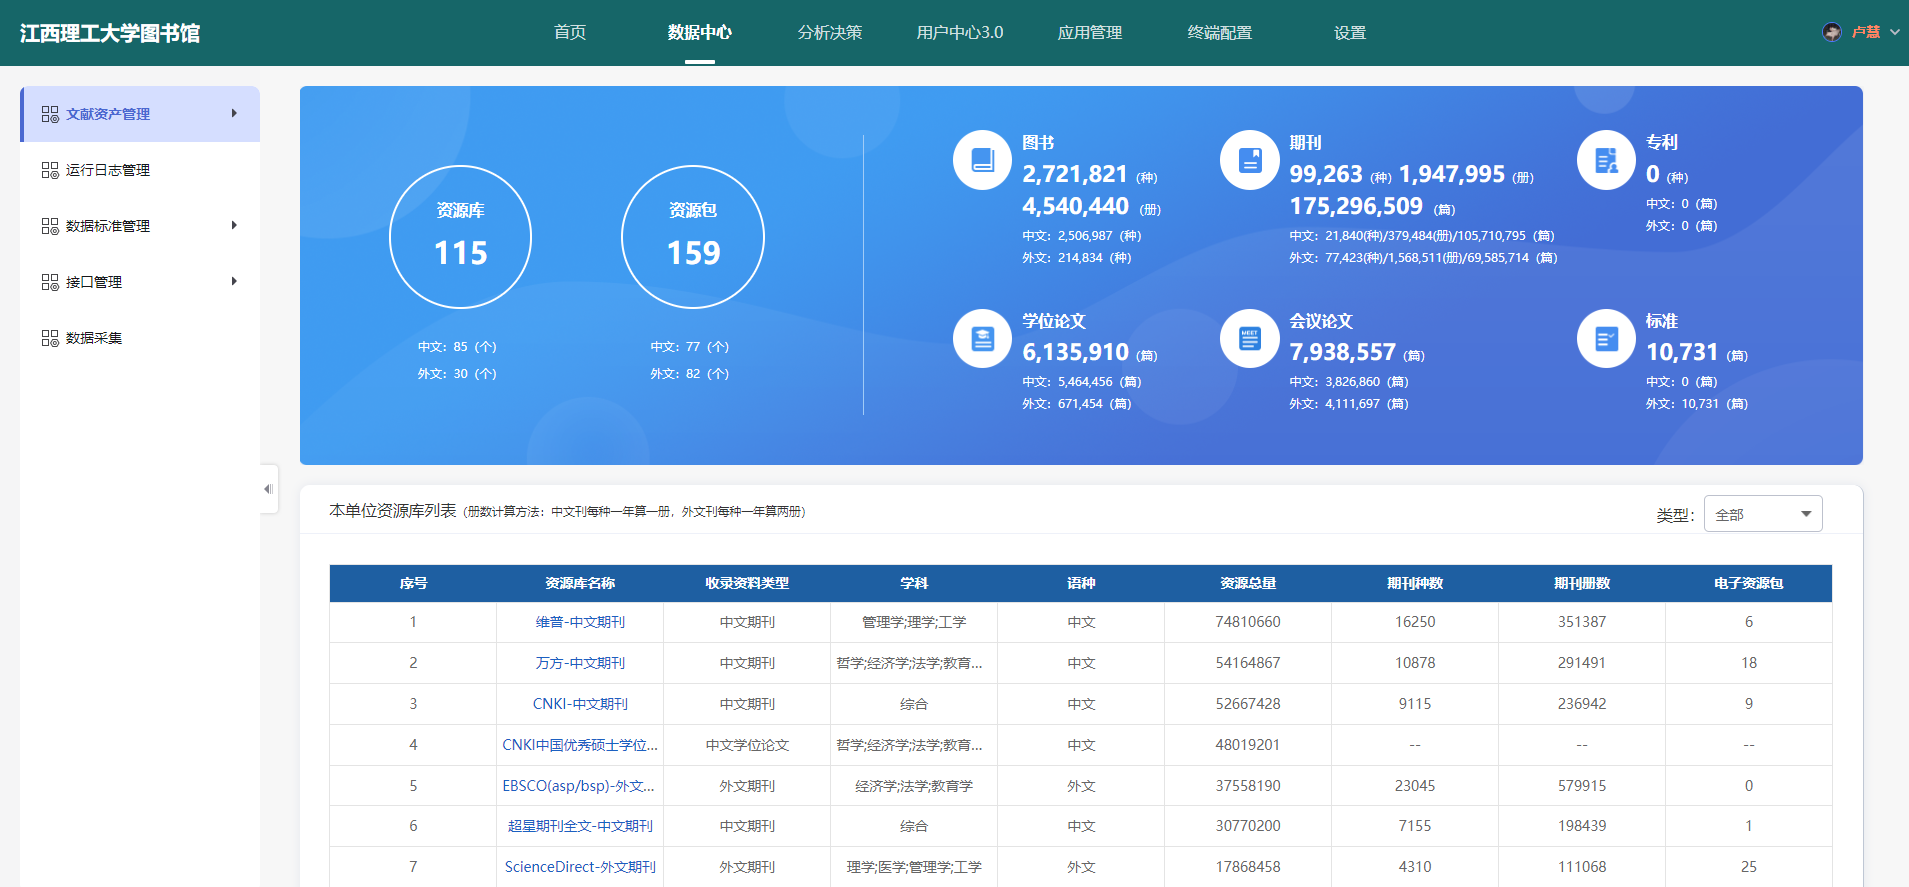
Task: Open 数据采集 in the sidebar
Action: [94, 338]
